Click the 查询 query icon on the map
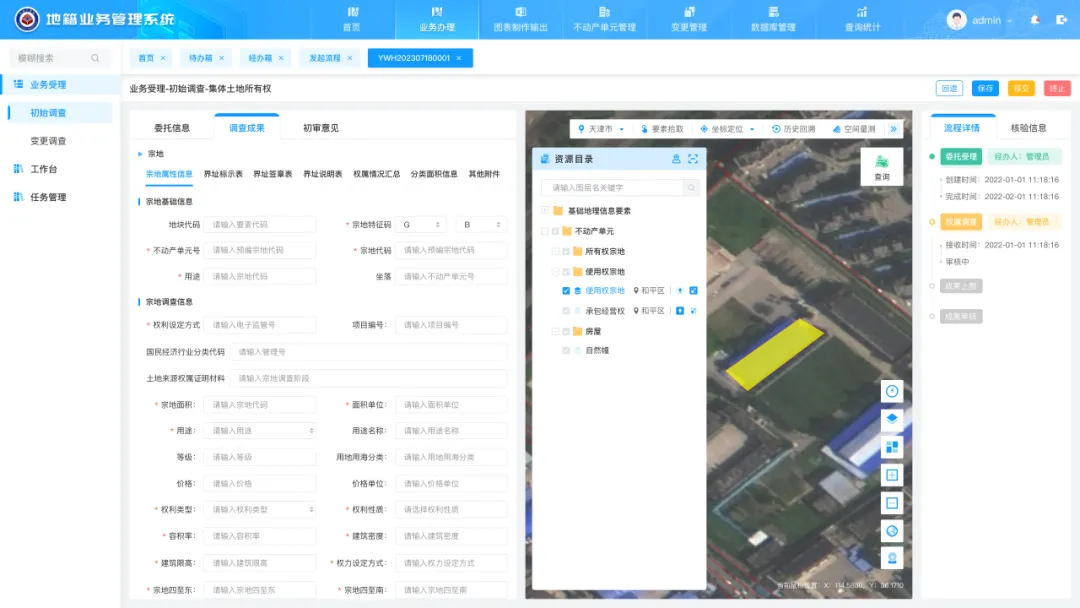This screenshot has height=608, width=1080. coord(881,166)
